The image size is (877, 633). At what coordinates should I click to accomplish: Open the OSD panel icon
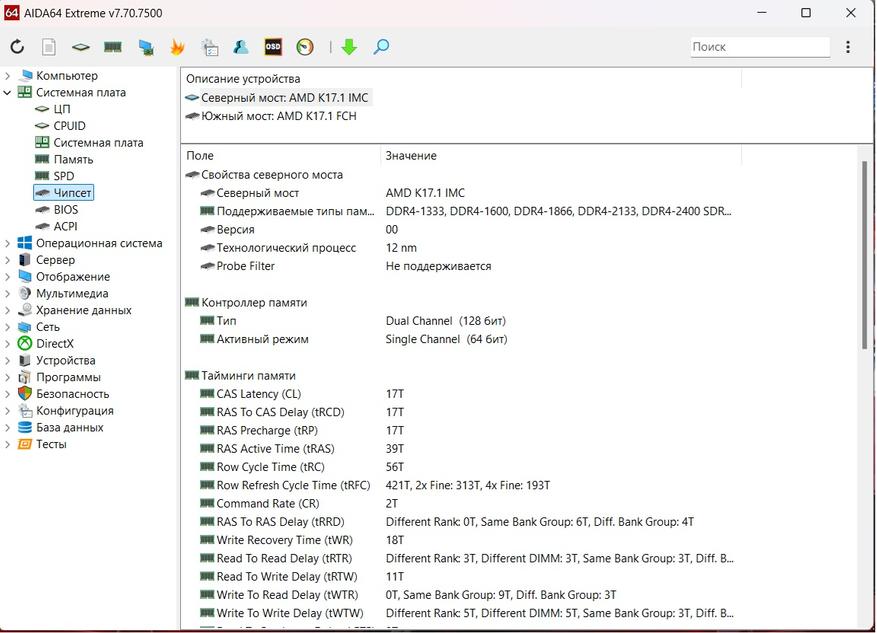tap(273, 47)
